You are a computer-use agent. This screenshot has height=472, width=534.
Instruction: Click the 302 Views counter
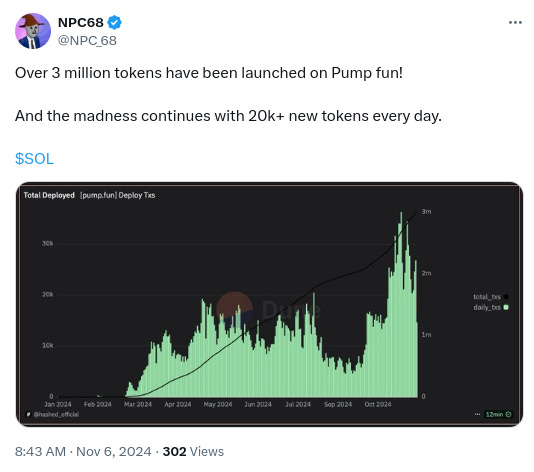[x=193, y=452]
